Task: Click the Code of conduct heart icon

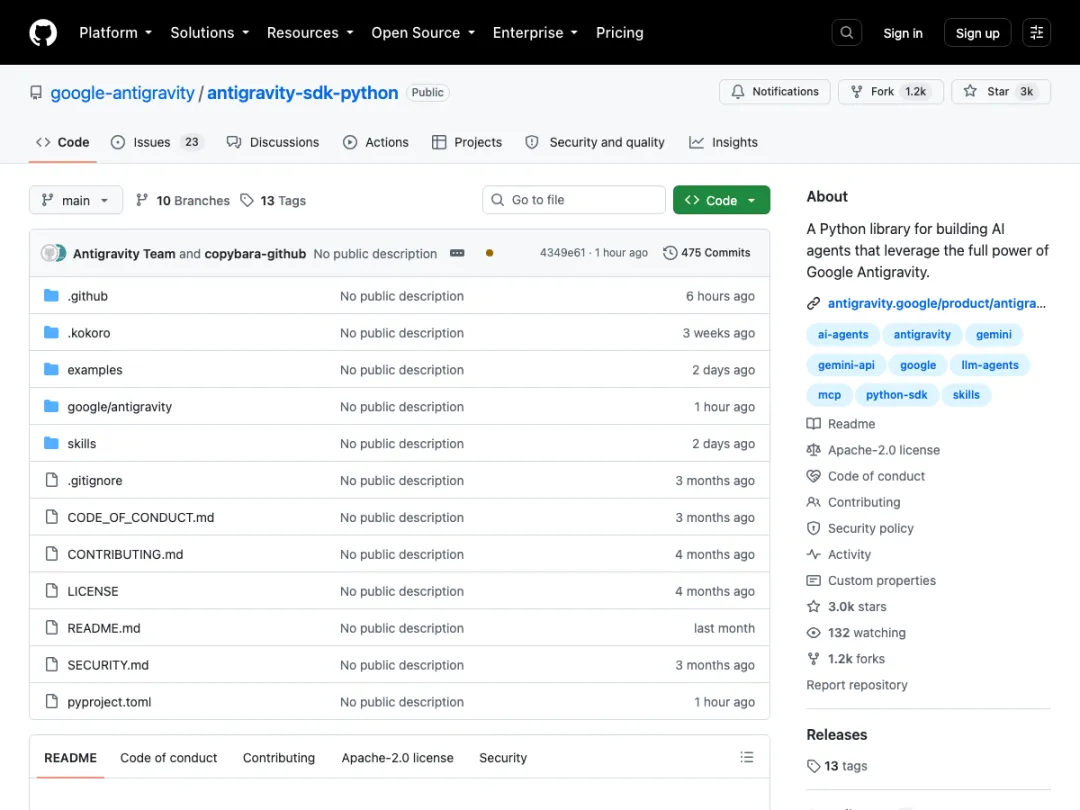Action: point(813,477)
